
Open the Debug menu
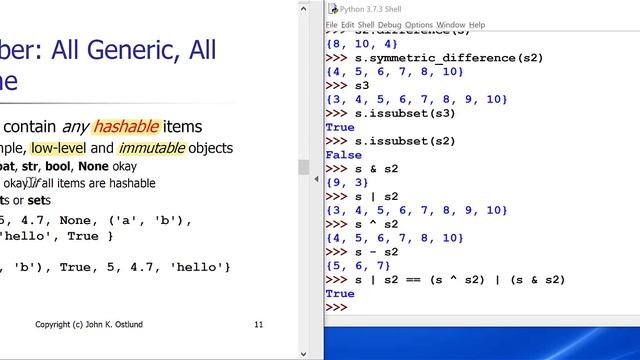pyautogui.click(x=389, y=25)
